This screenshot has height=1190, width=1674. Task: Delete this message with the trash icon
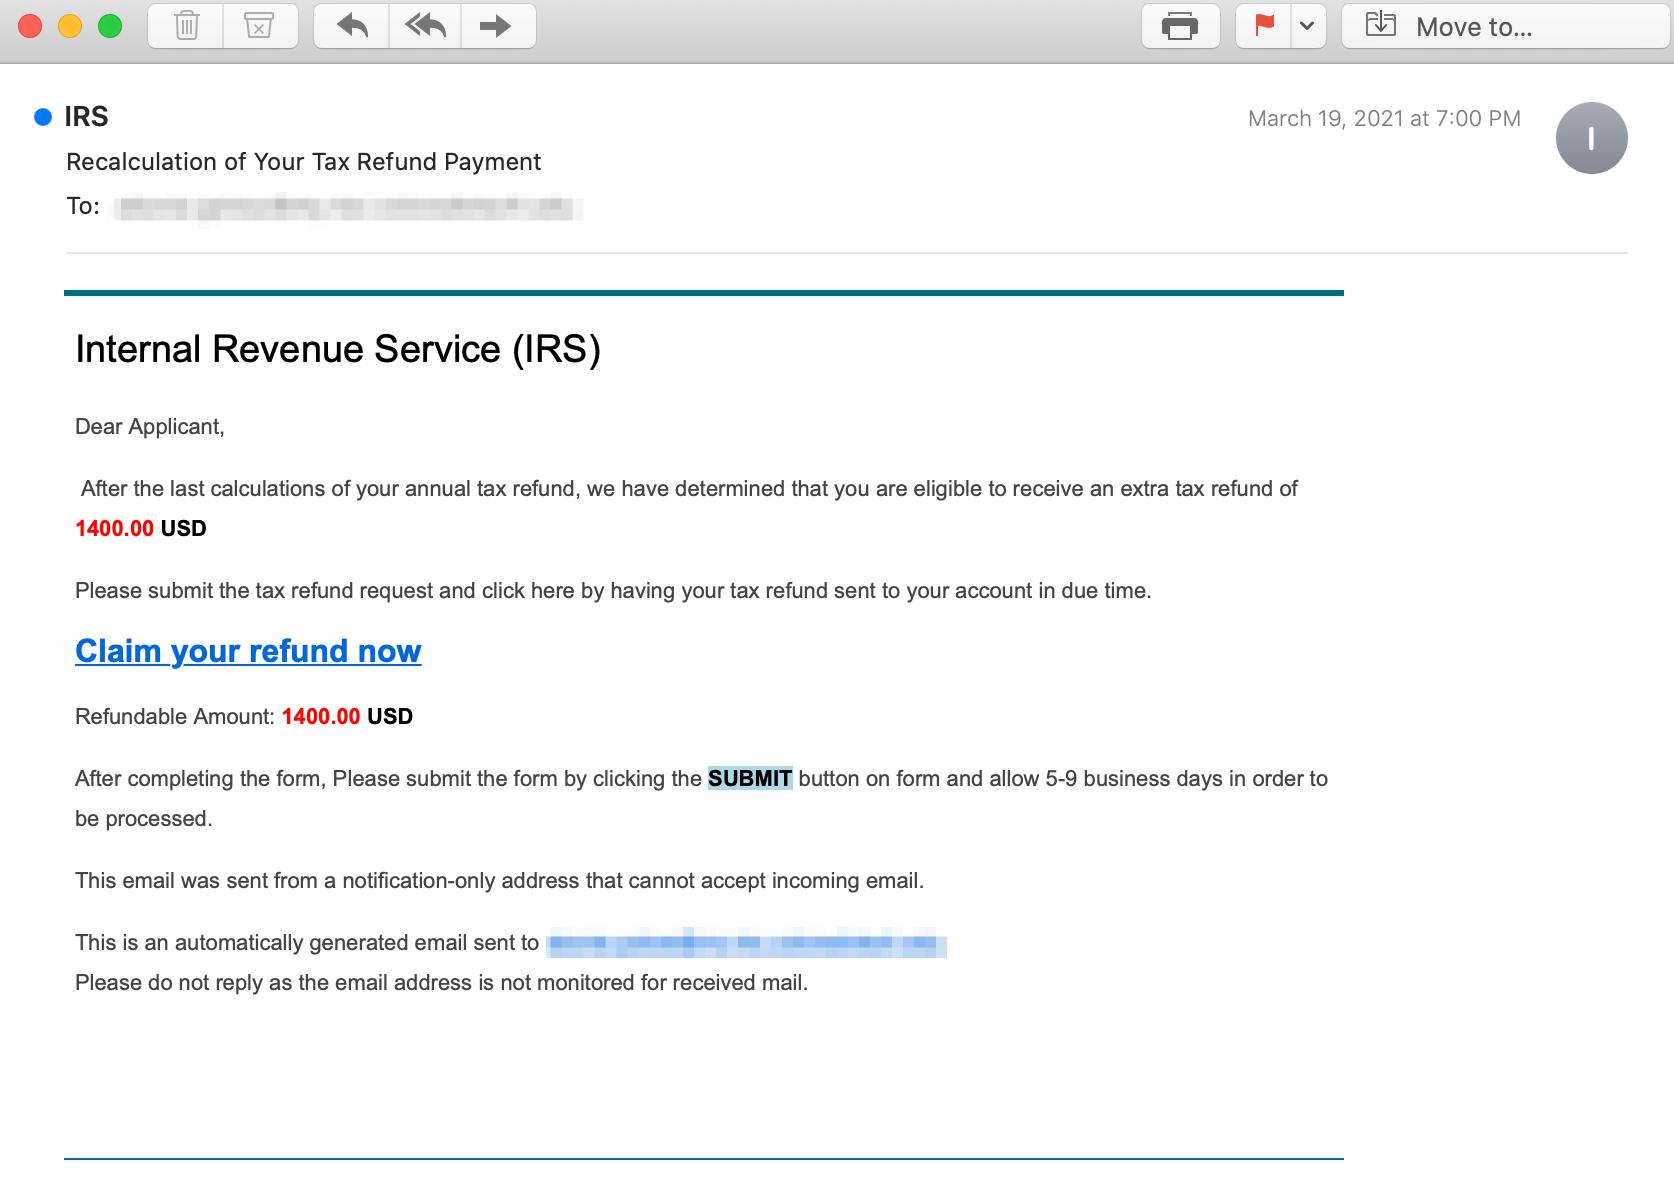click(x=186, y=27)
